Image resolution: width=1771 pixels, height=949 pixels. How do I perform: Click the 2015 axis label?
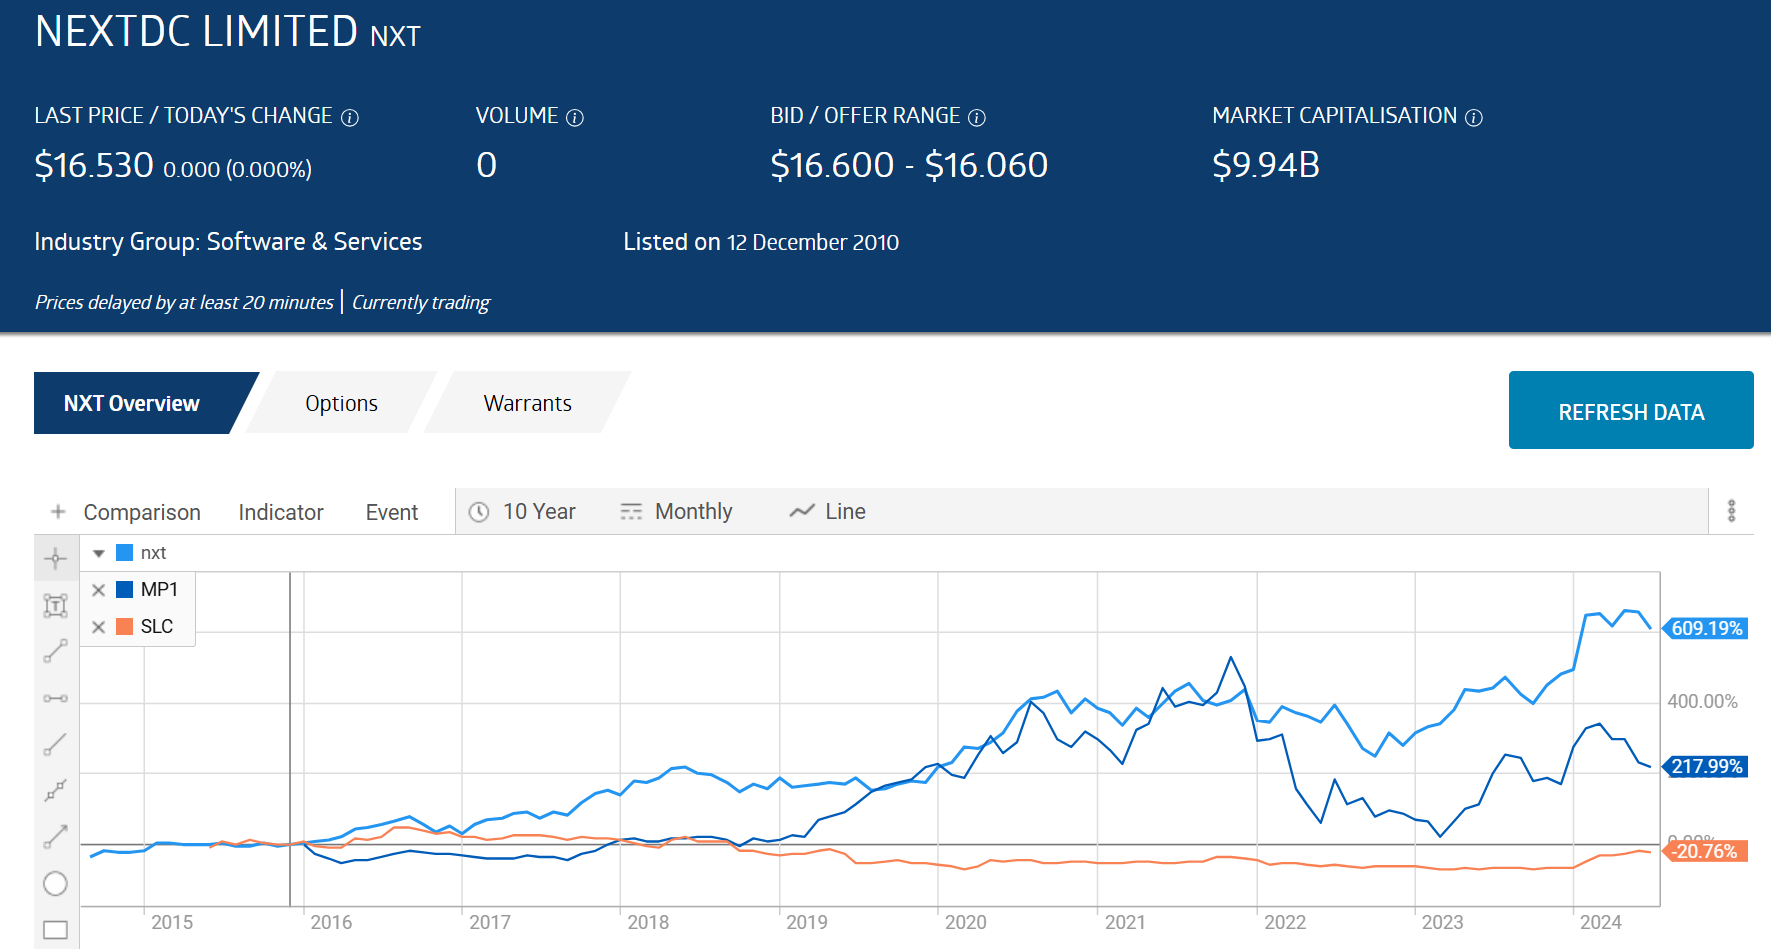tap(172, 922)
